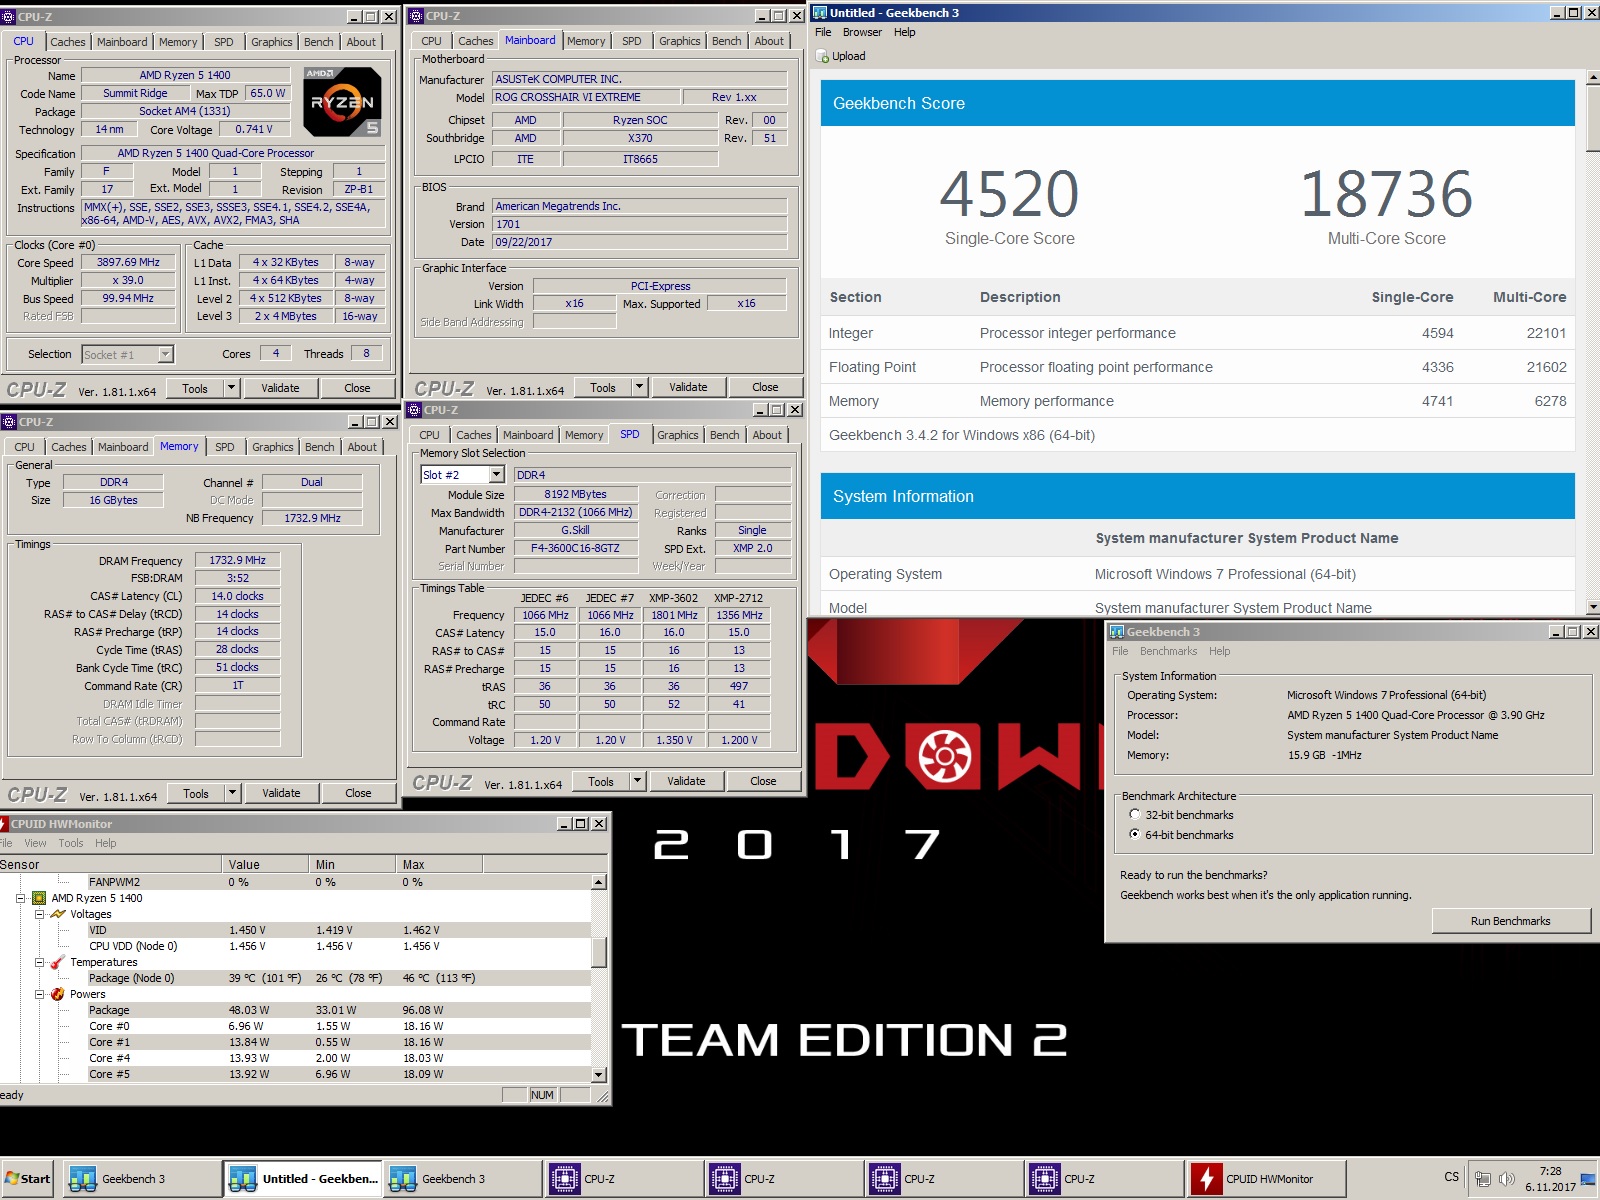1600x1200 pixels.
Task: Click the Value column header in HWMonitor
Action: (264, 864)
